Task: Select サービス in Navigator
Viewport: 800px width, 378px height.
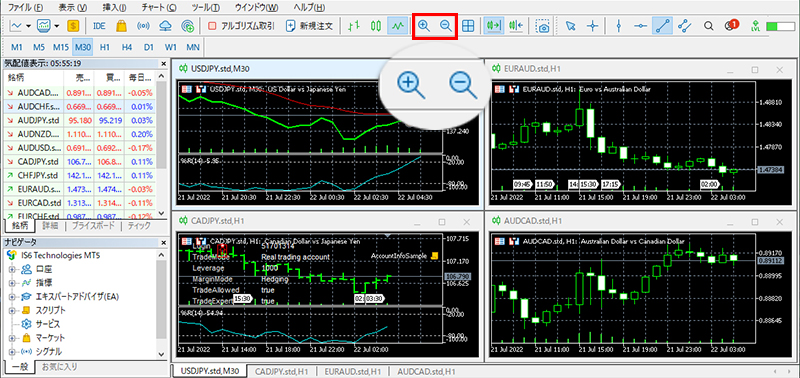Action: tap(47, 324)
